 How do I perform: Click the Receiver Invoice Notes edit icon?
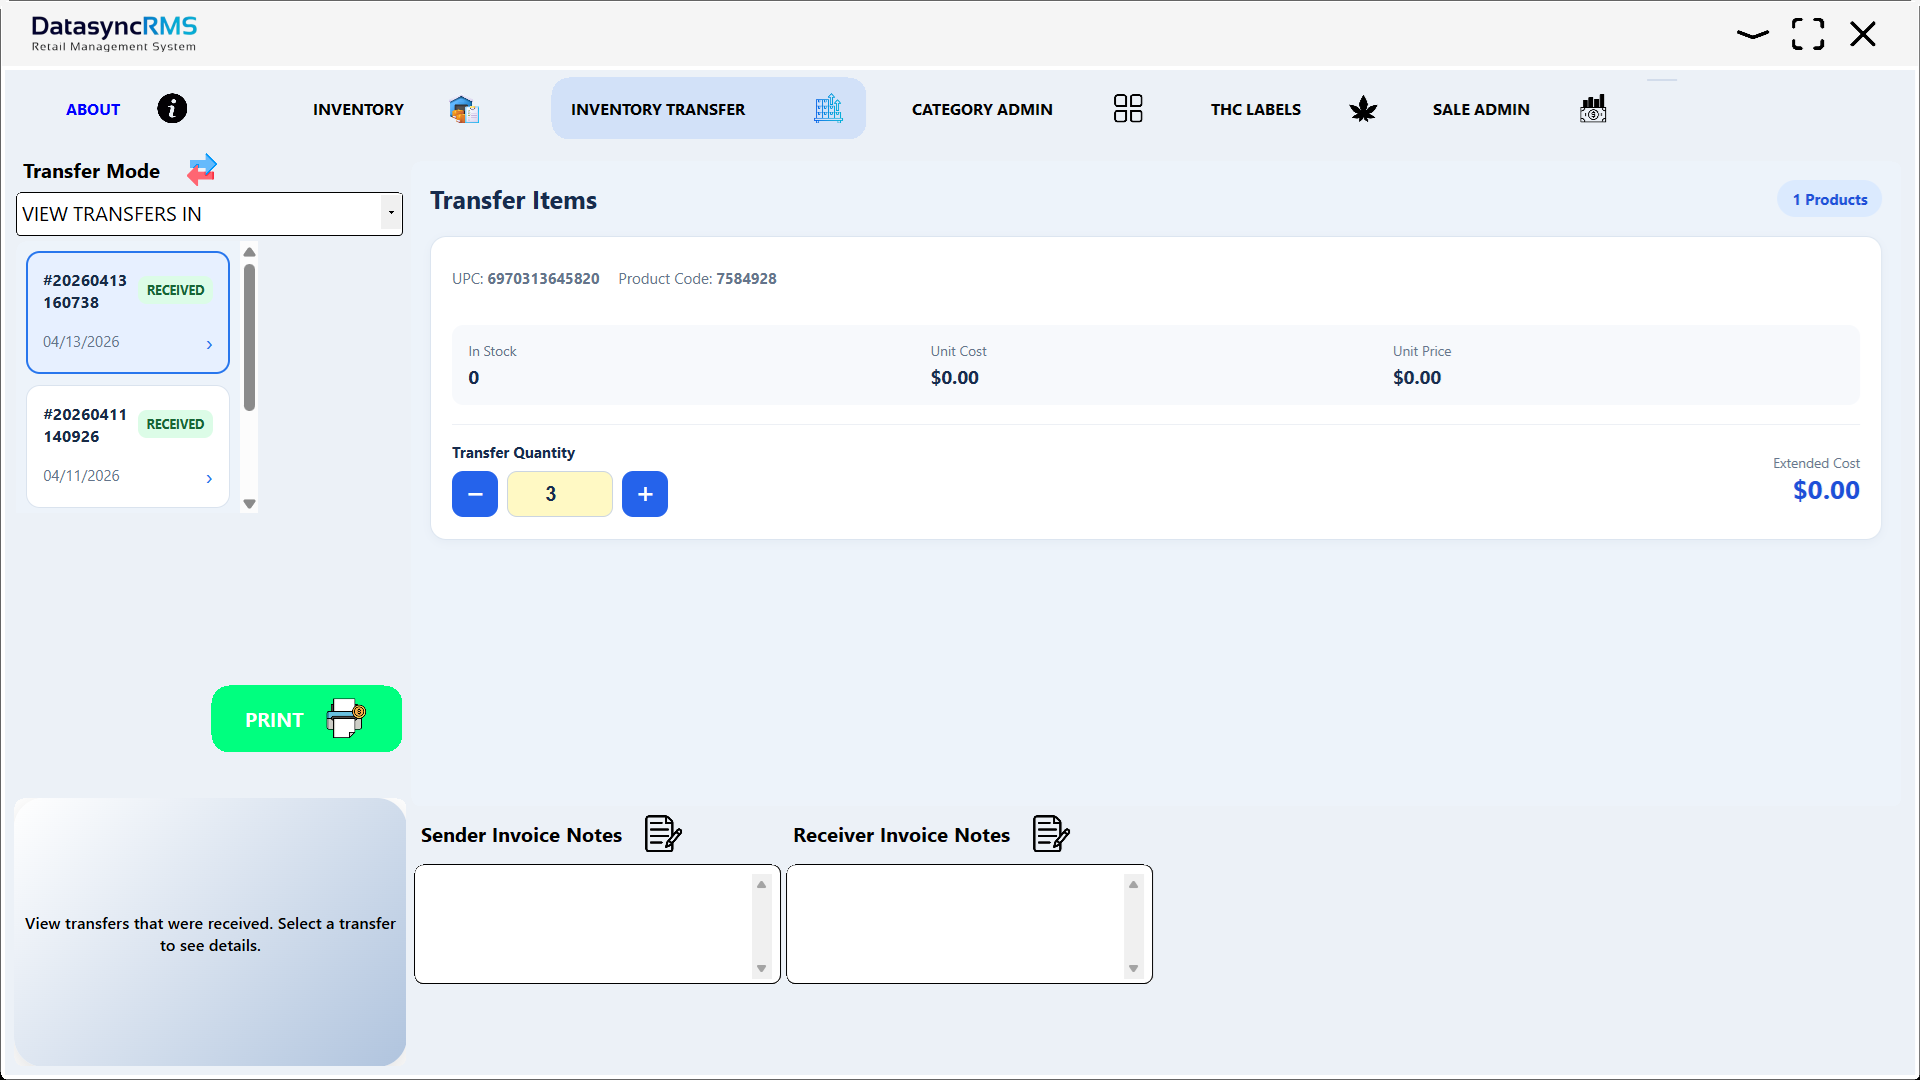pyautogui.click(x=1051, y=833)
